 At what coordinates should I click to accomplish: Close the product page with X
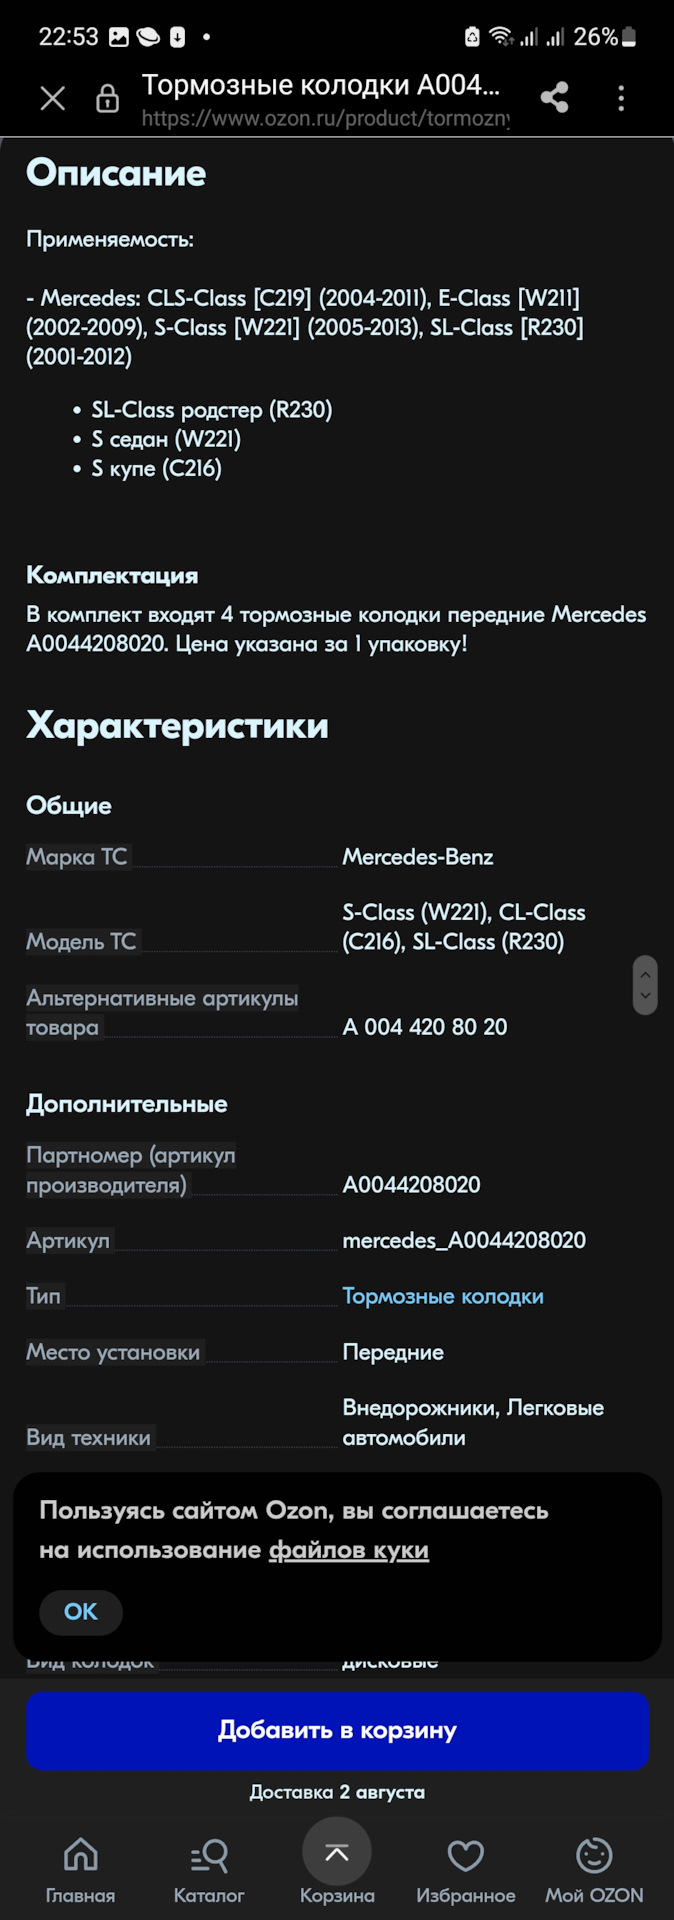[52, 97]
